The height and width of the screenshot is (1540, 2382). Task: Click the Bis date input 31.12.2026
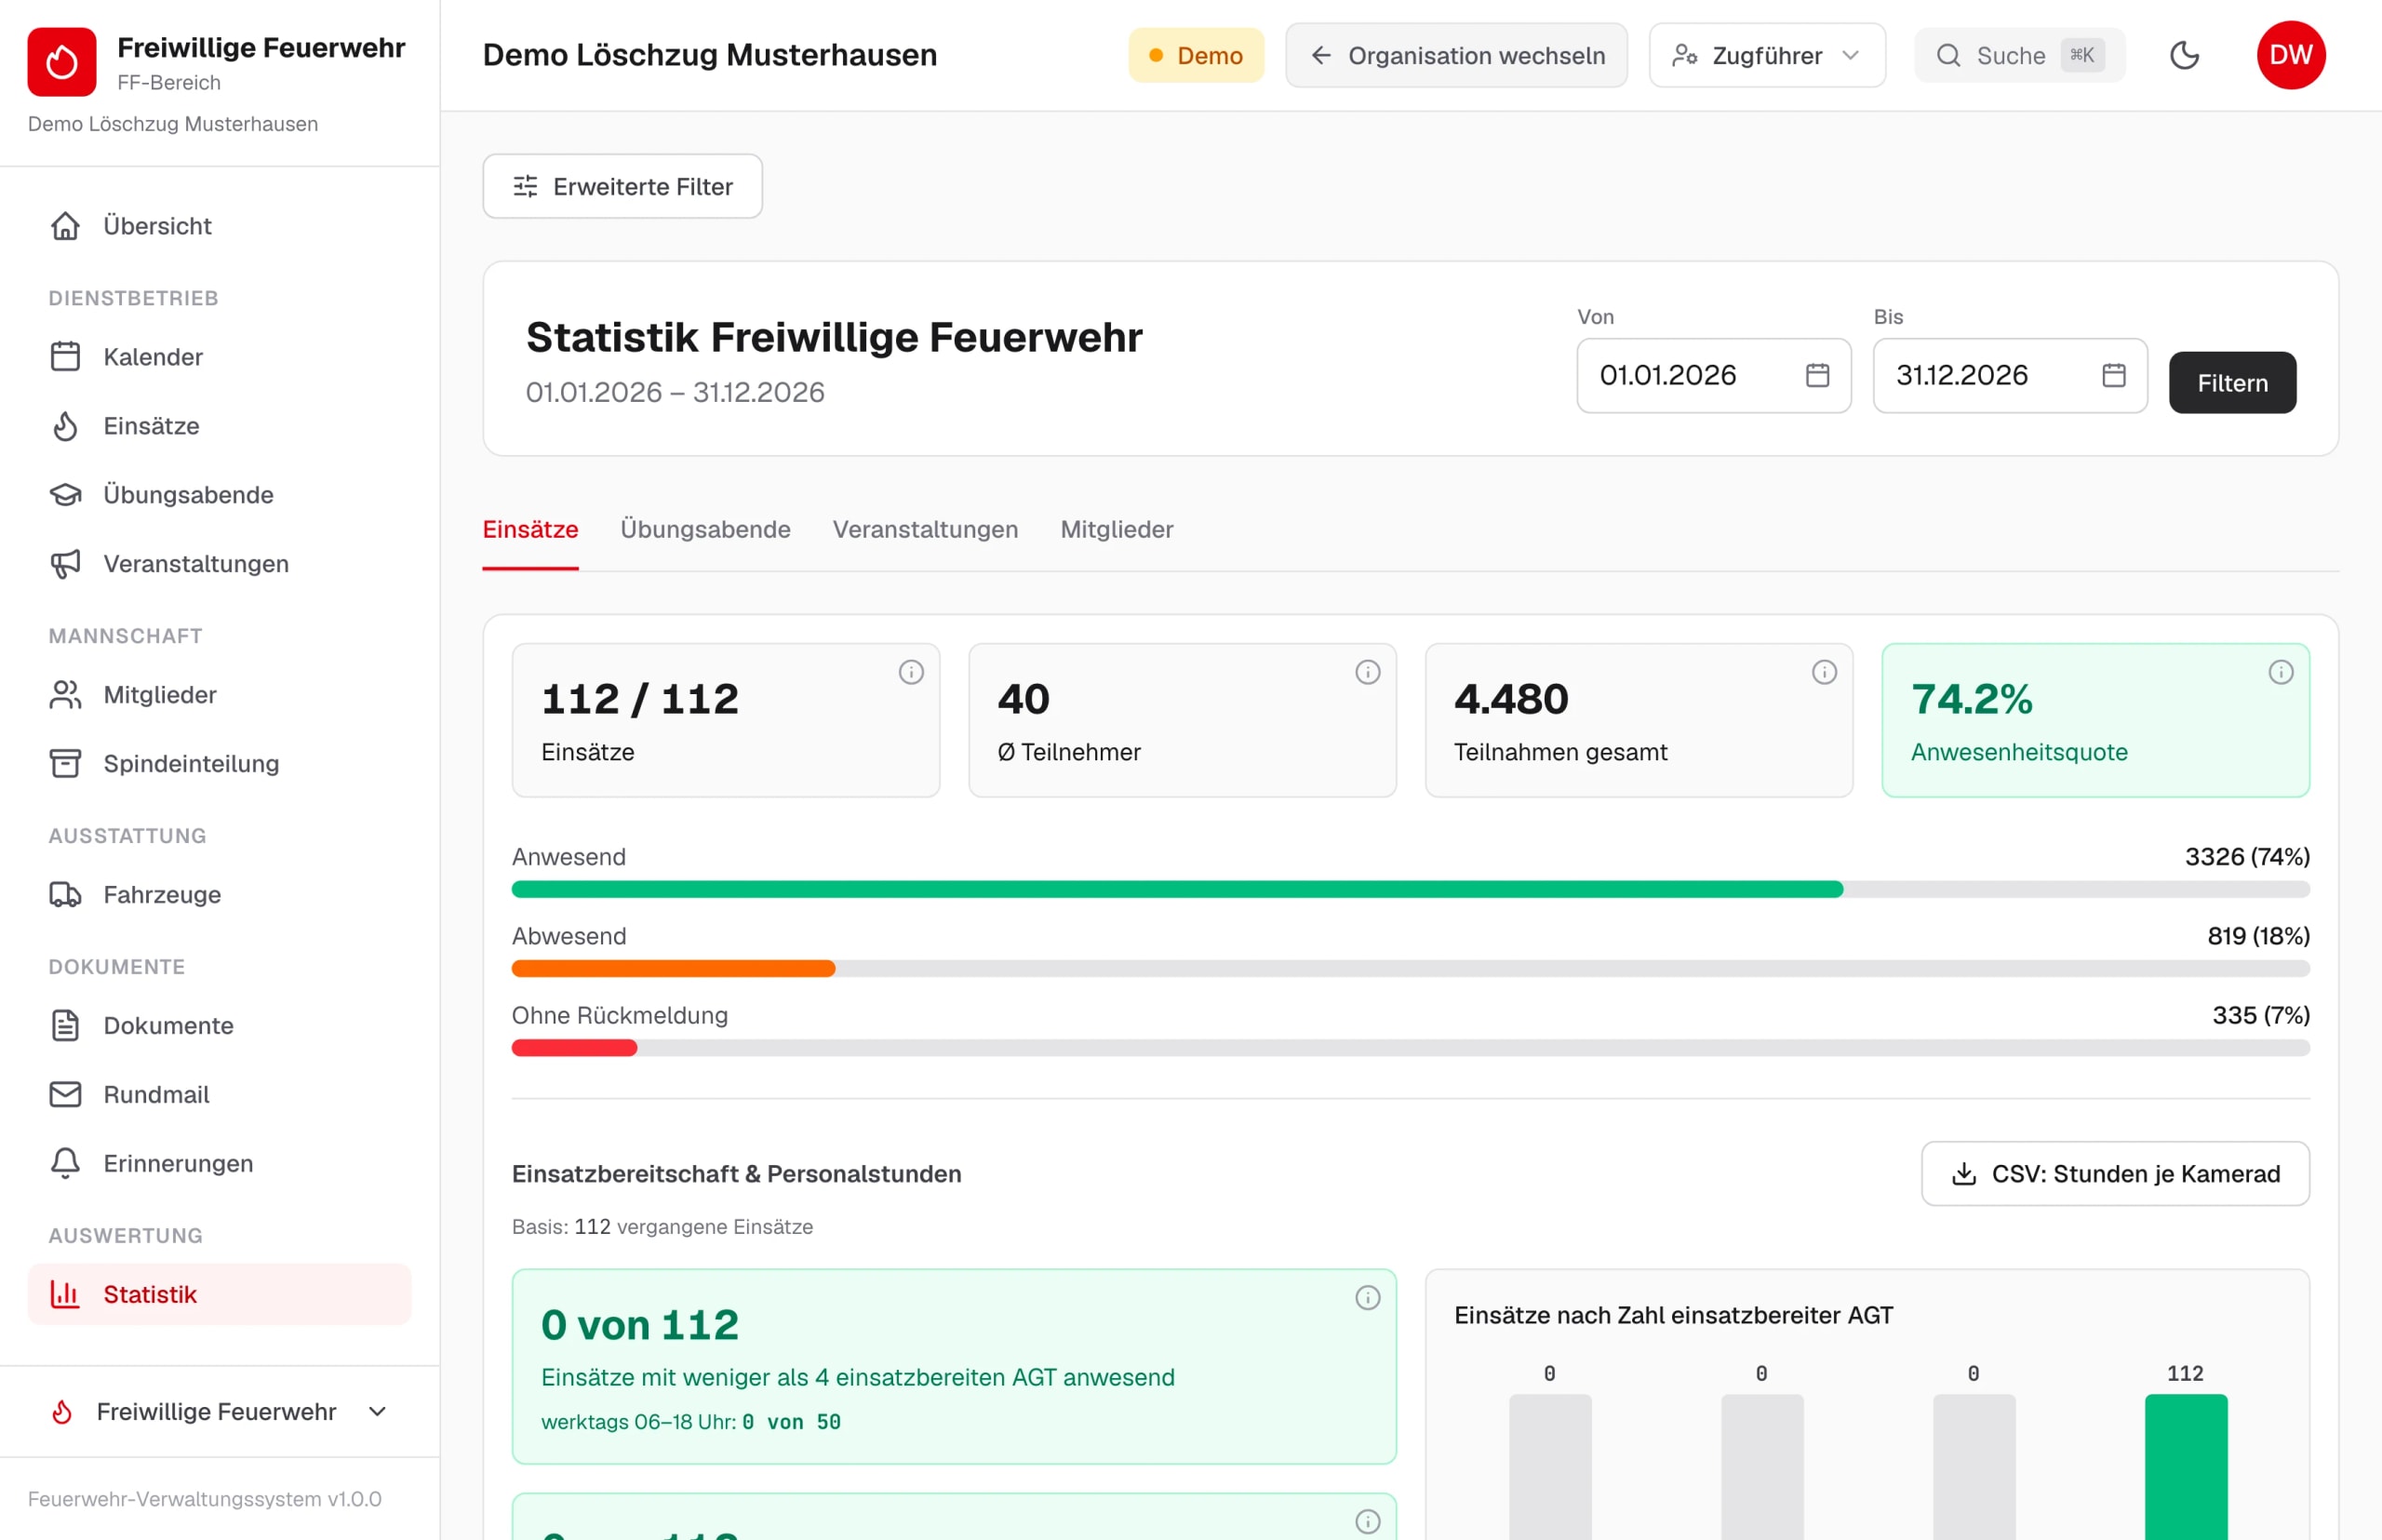[2010, 376]
